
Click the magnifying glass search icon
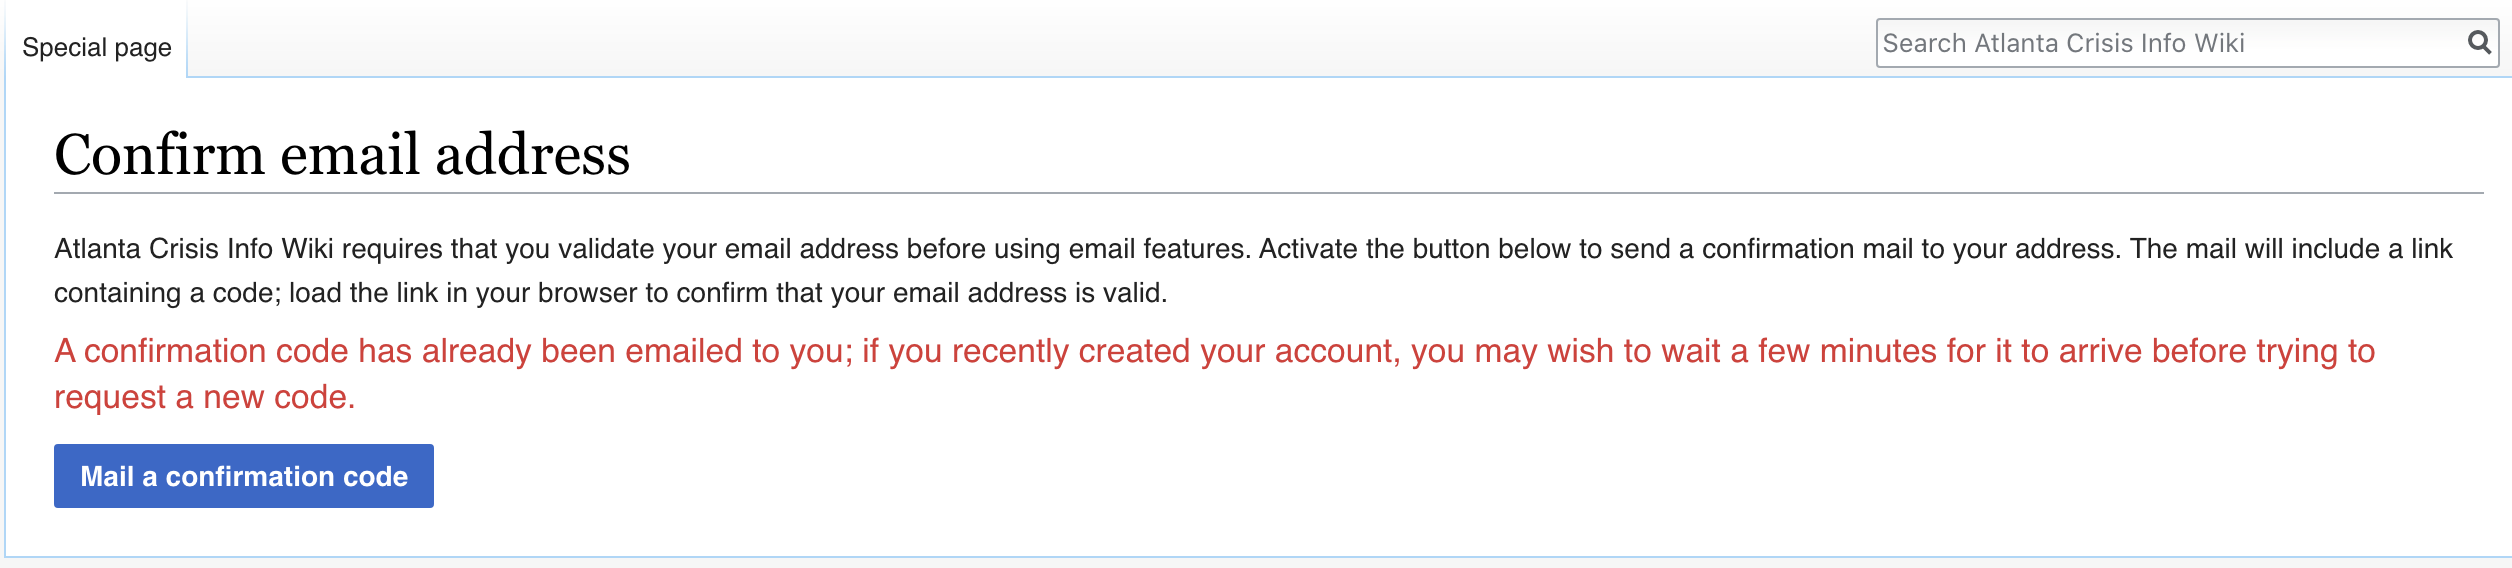click(x=2479, y=43)
